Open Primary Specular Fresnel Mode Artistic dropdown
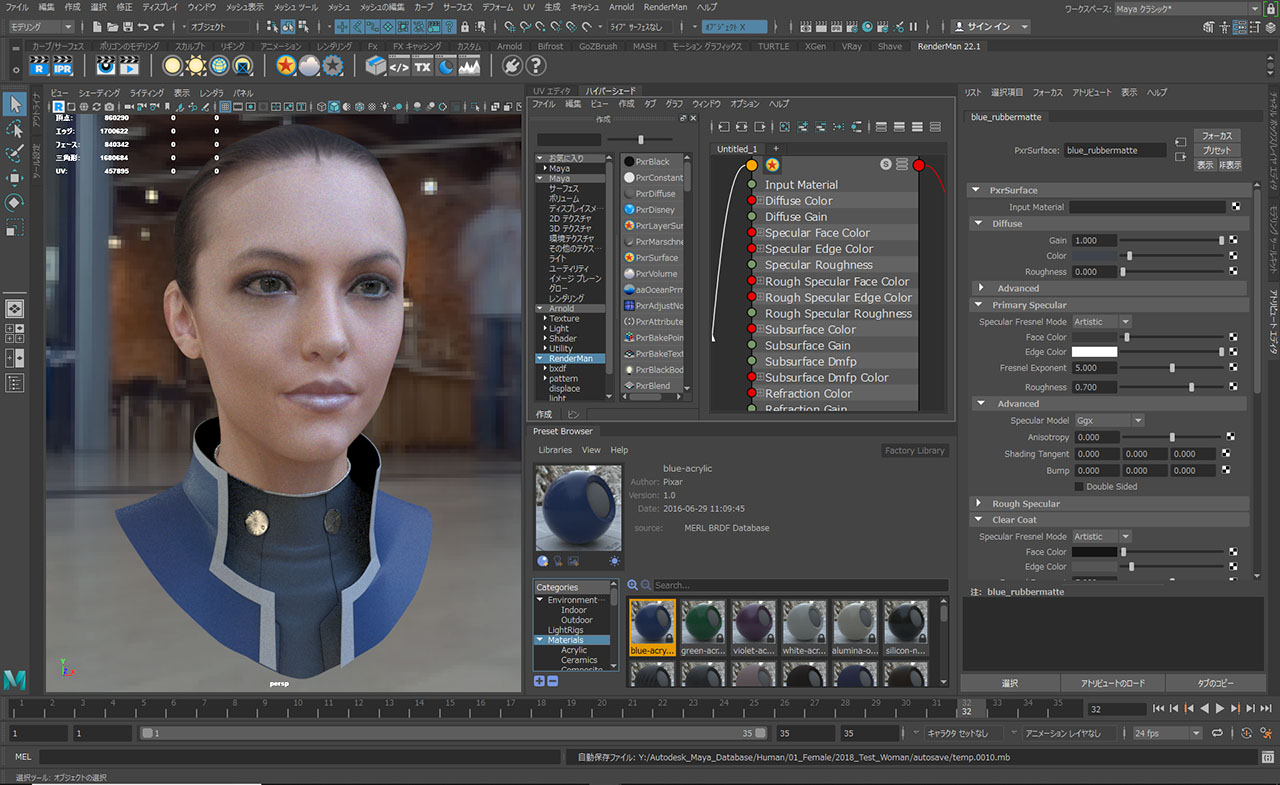Screen dimensions: 1280x785 coord(1101,321)
